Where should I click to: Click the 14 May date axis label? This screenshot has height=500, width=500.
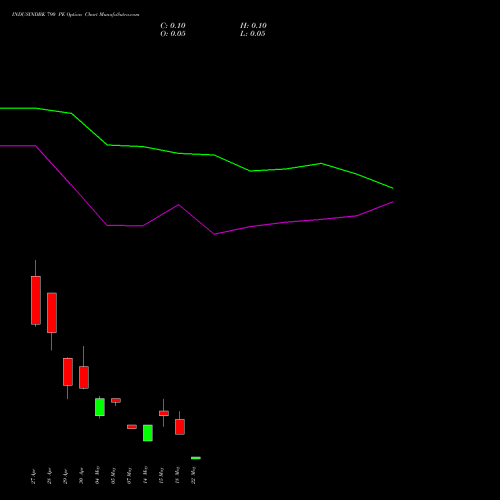[x=145, y=475]
